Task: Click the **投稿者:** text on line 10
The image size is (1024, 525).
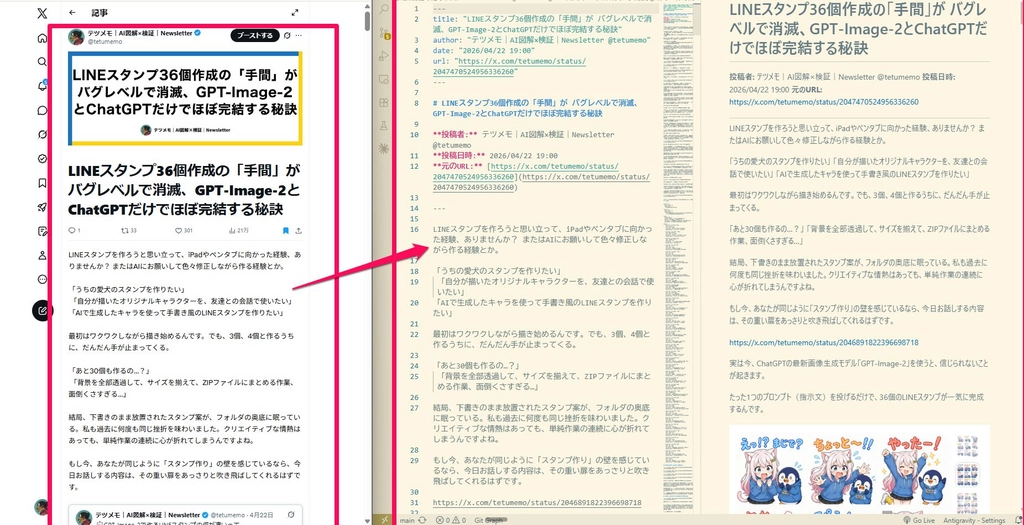Action: click(x=455, y=135)
